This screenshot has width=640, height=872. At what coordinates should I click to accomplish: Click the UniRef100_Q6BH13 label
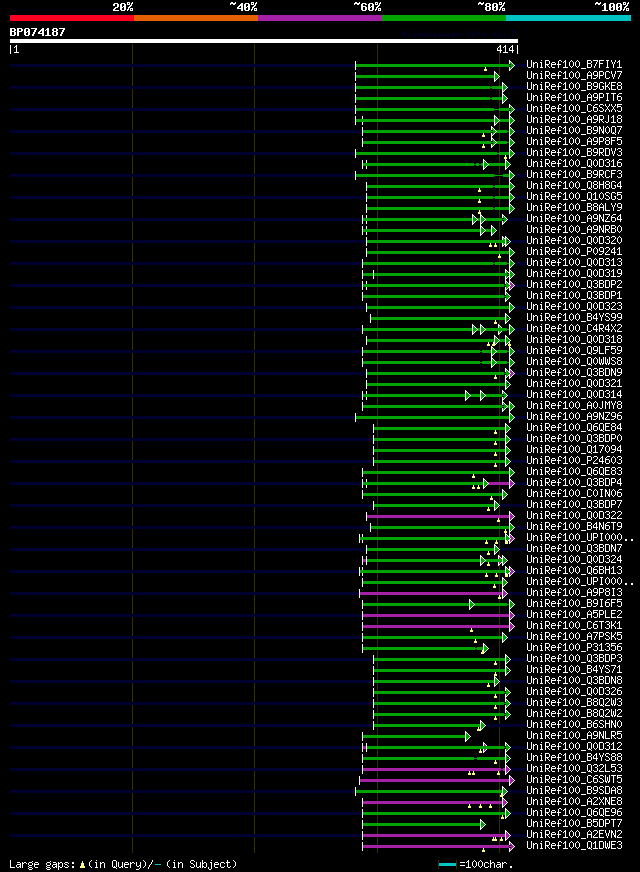(x=574, y=571)
